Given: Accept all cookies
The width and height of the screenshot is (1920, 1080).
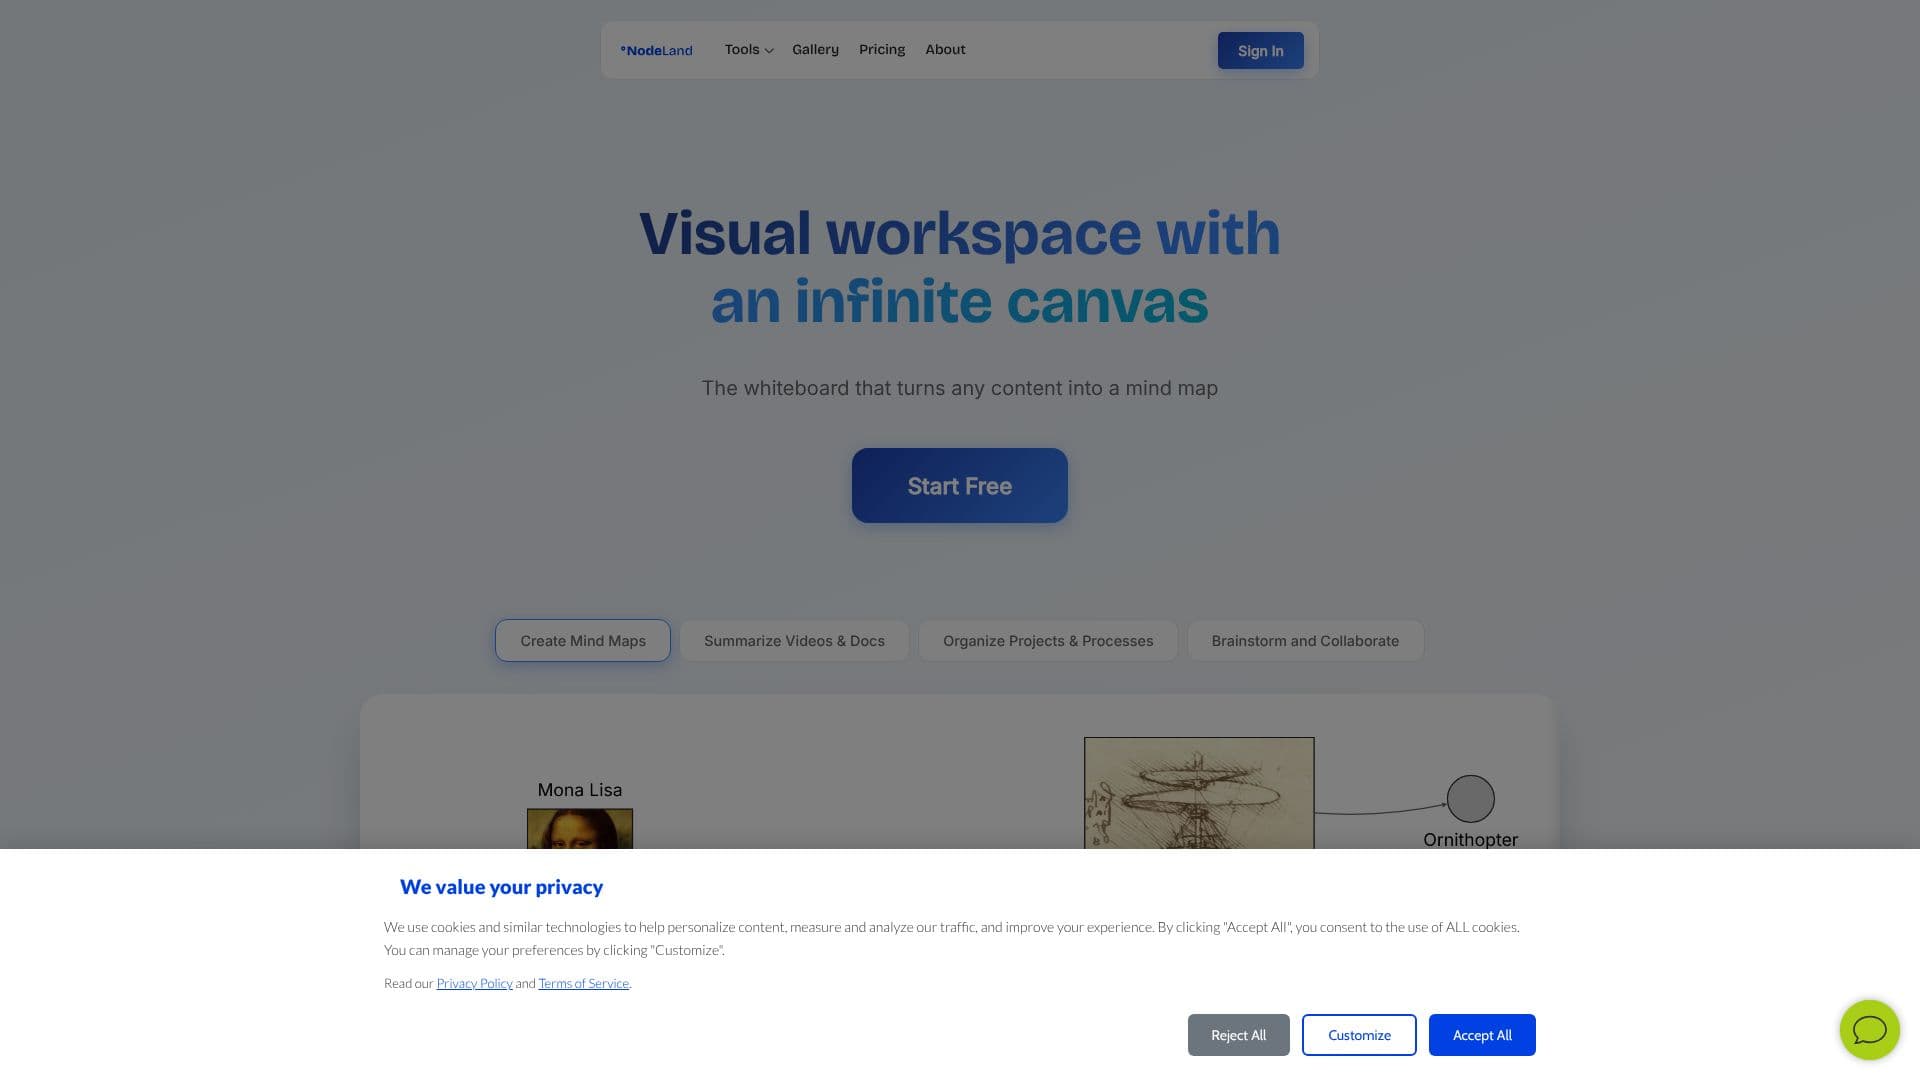Looking at the screenshot, I should pyautogui.click(x=1482, y=1035).
